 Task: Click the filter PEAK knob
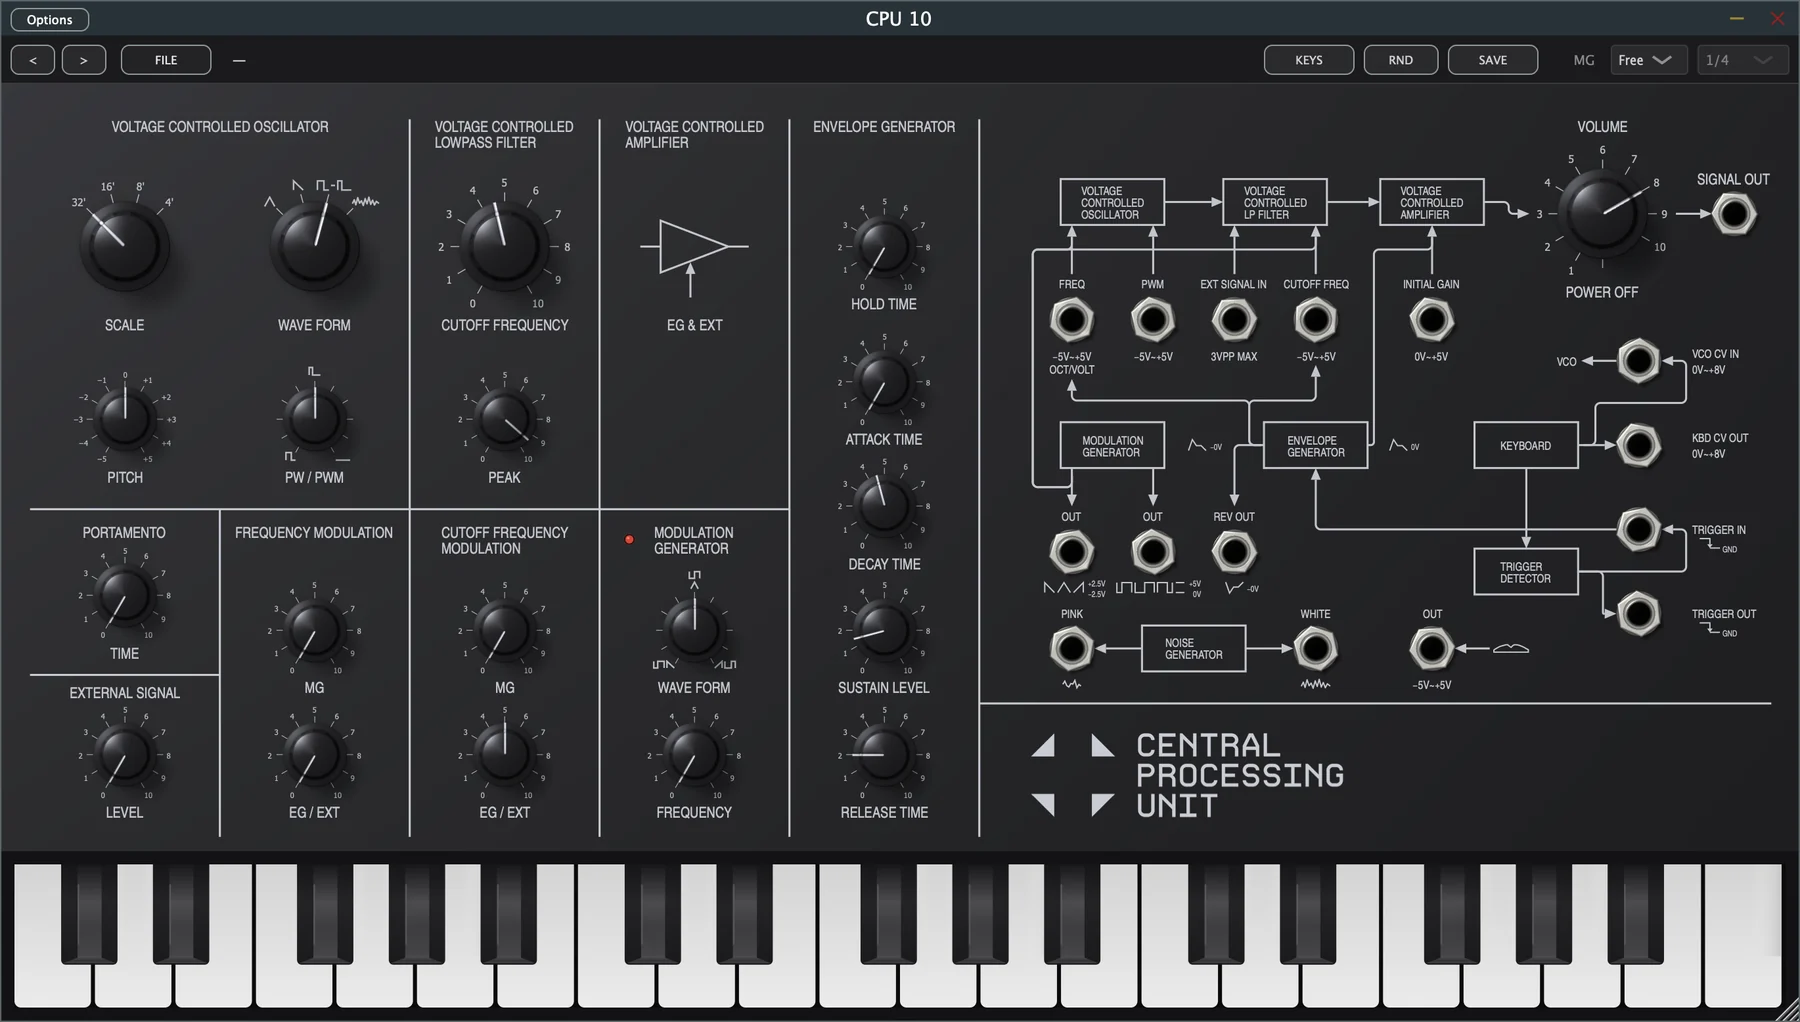click(504, 418)
